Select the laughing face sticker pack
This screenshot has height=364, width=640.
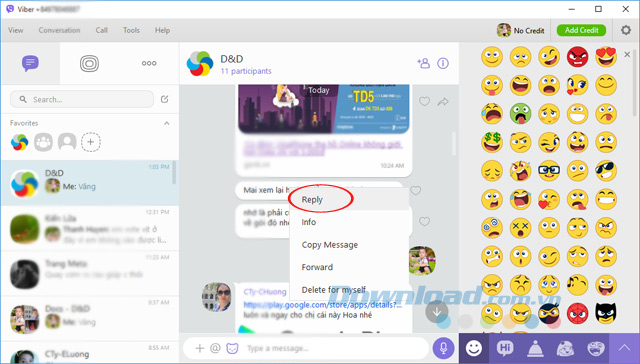[596, 348]
